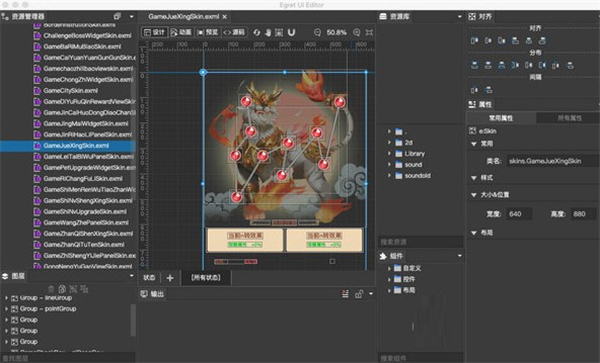Click the 宽度 width field showing 640
The height and width of the screenshot is (363, 600).
click(519, 214)
